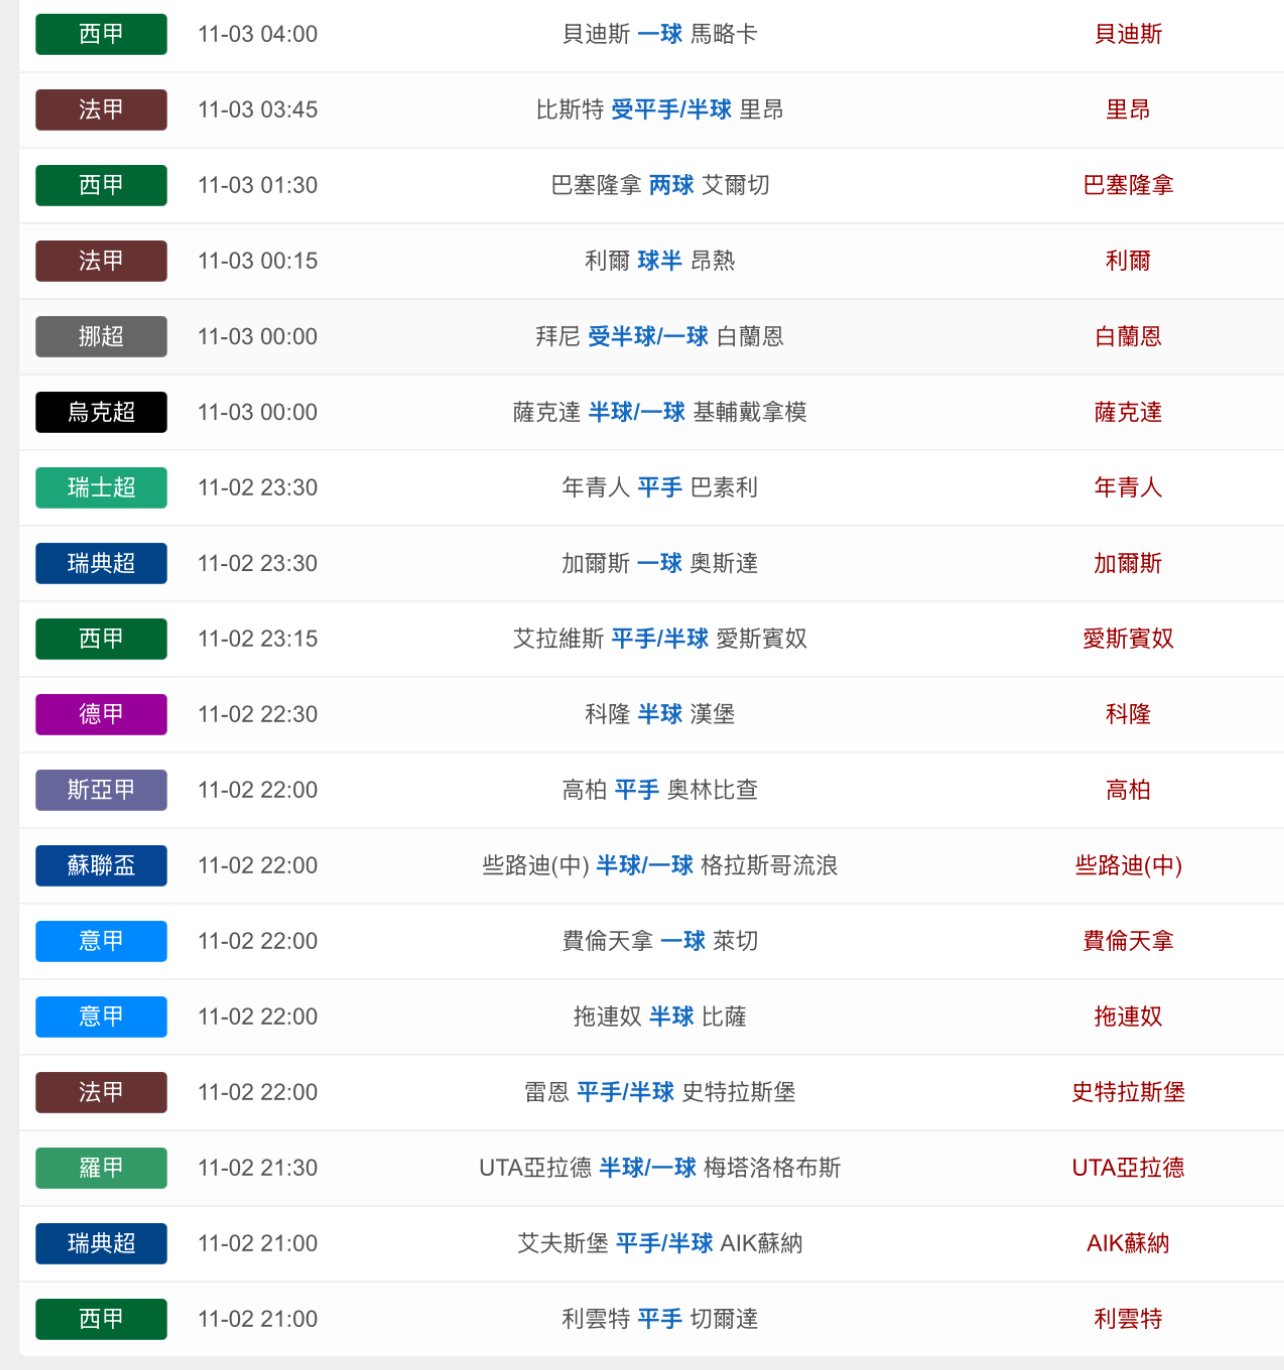Select the red 愛斯賓奴 recommendation

coord(1128,638)
